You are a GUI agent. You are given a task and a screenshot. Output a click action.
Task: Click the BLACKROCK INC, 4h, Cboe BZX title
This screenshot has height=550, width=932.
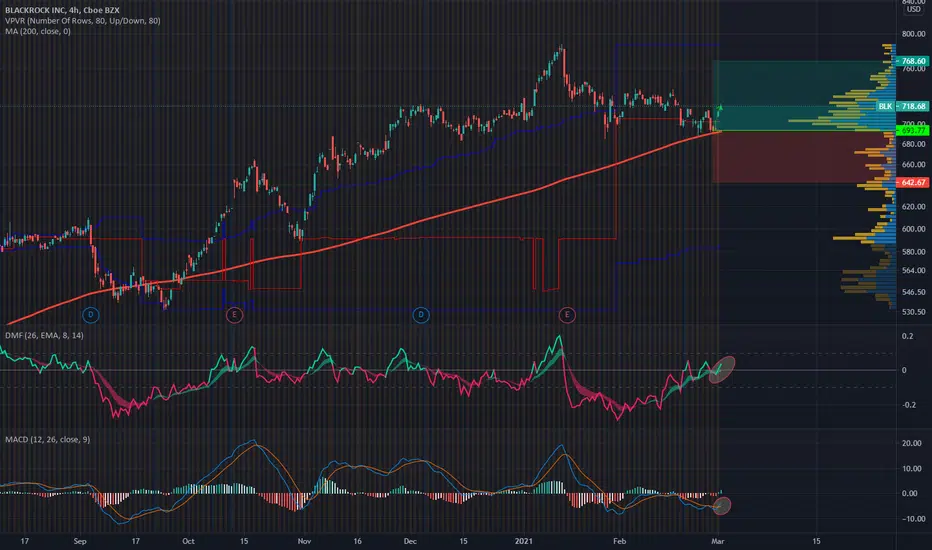(x=62, y=10)
